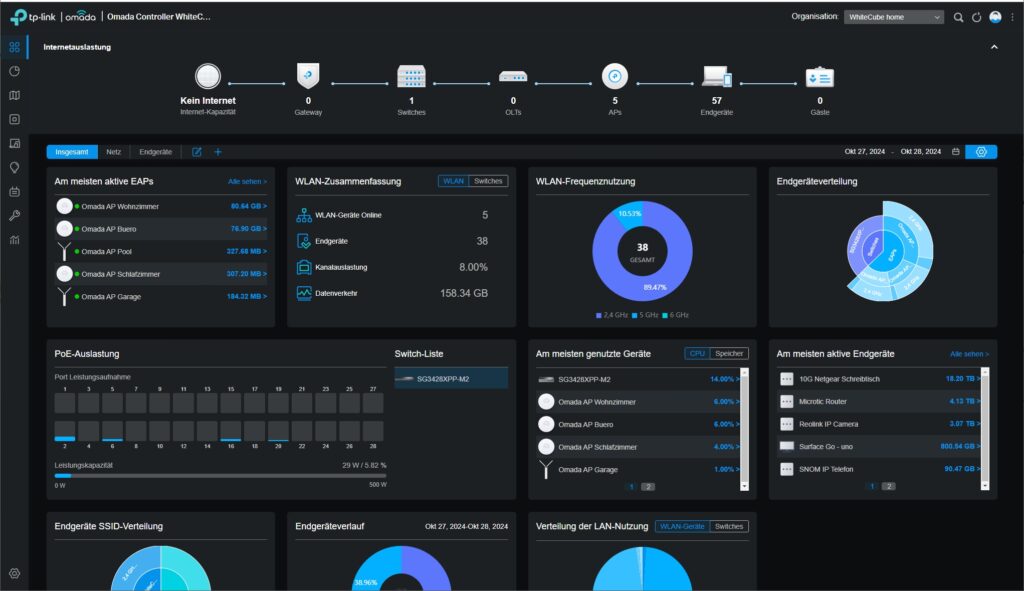Open the user account avatar
Image resolution: width=1024 pixels, height=591 pixels.
(995, 17)
